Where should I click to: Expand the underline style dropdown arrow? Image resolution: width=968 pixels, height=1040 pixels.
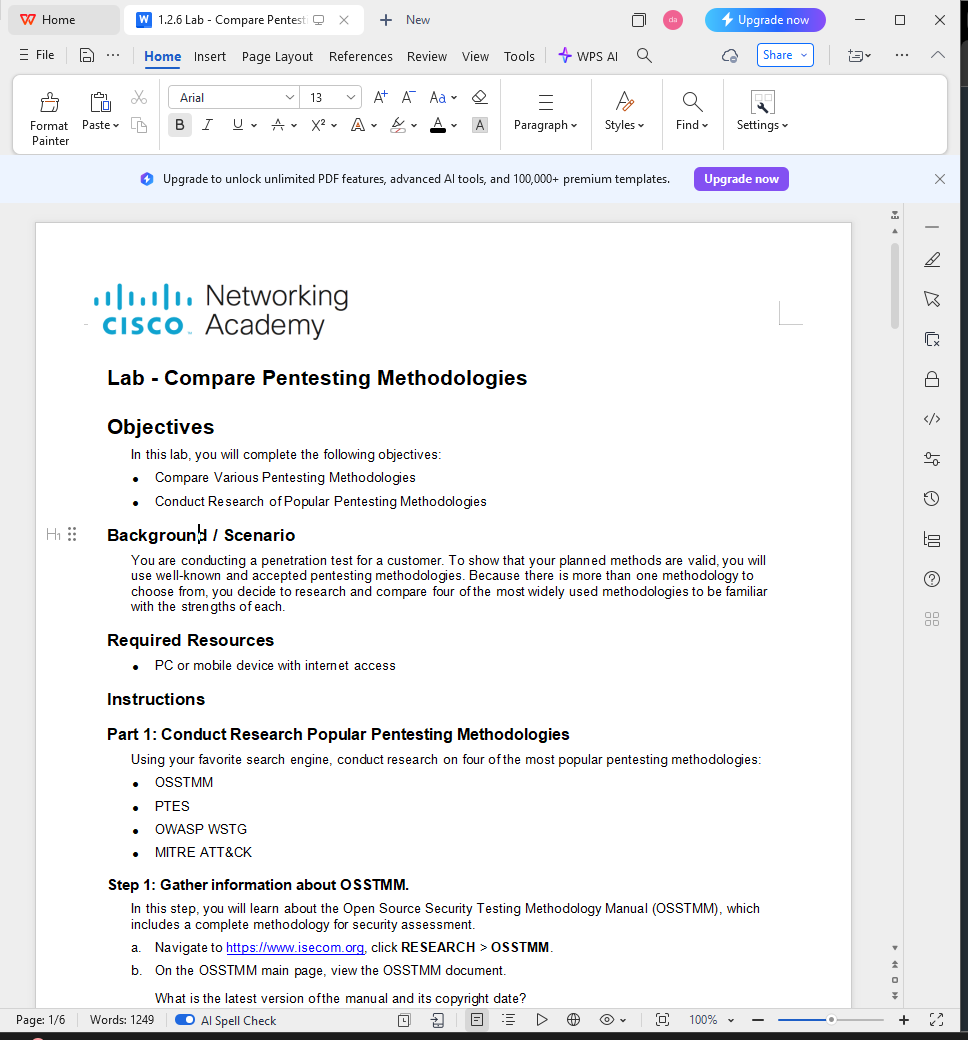click(x=253, y=125)
